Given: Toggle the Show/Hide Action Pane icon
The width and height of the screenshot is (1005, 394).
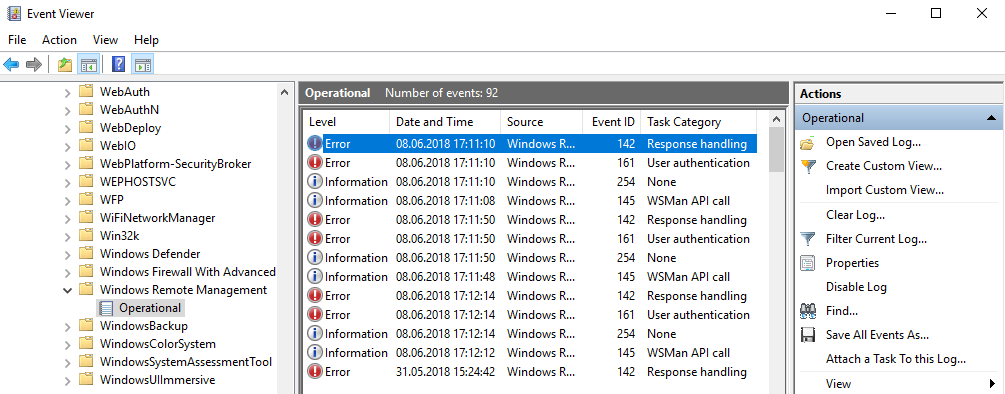Looking at the screenshot, I should pos(142,65).
